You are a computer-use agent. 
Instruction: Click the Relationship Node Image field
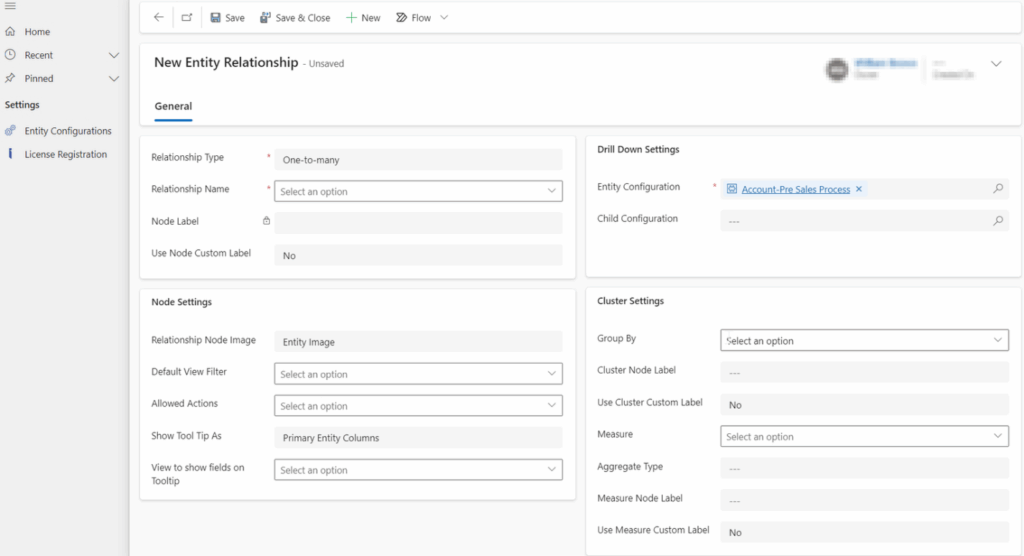pos(418,342)
